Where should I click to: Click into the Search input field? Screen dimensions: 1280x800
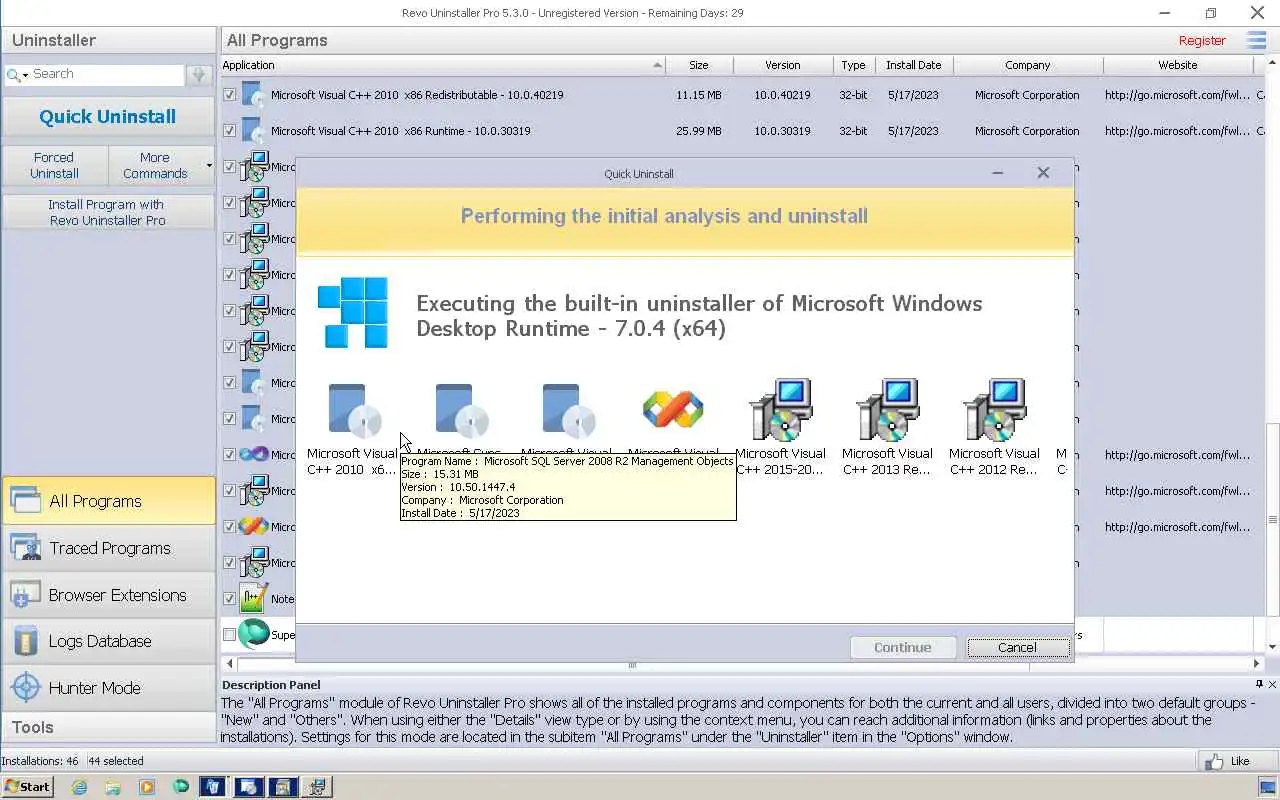107,75
